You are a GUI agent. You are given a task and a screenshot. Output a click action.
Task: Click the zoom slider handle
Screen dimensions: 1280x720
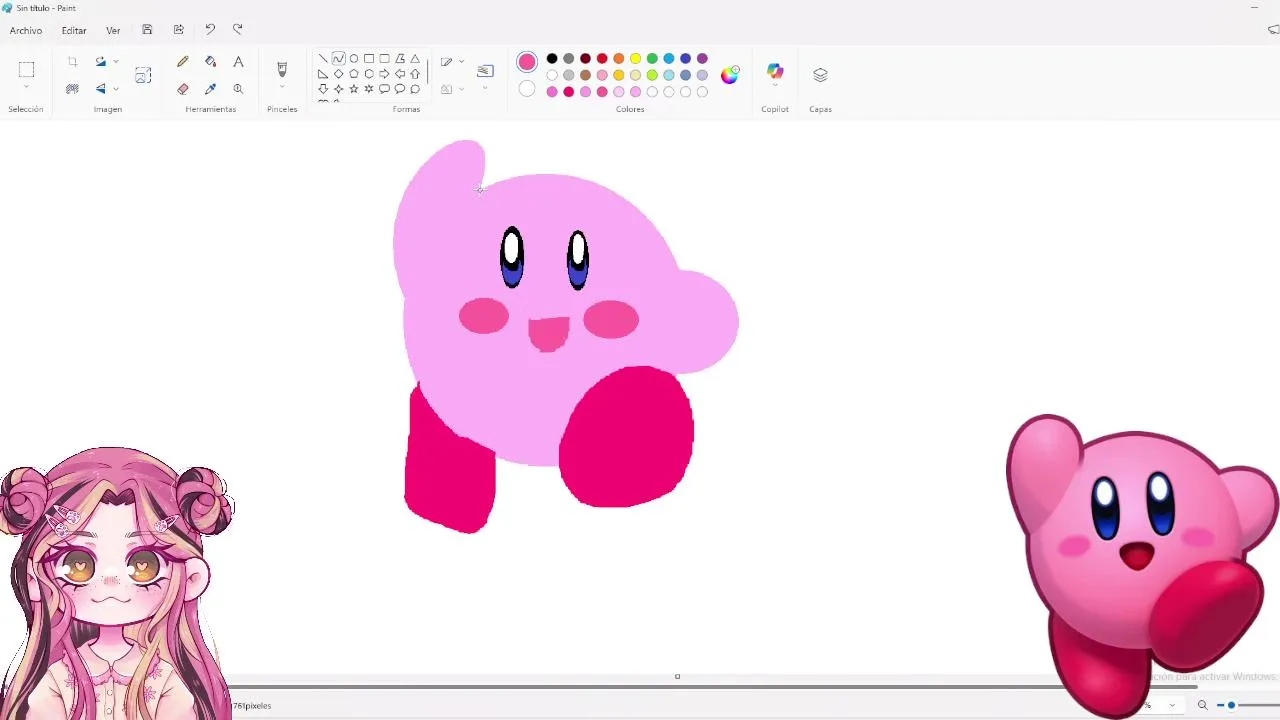(x=1231, y=705)
